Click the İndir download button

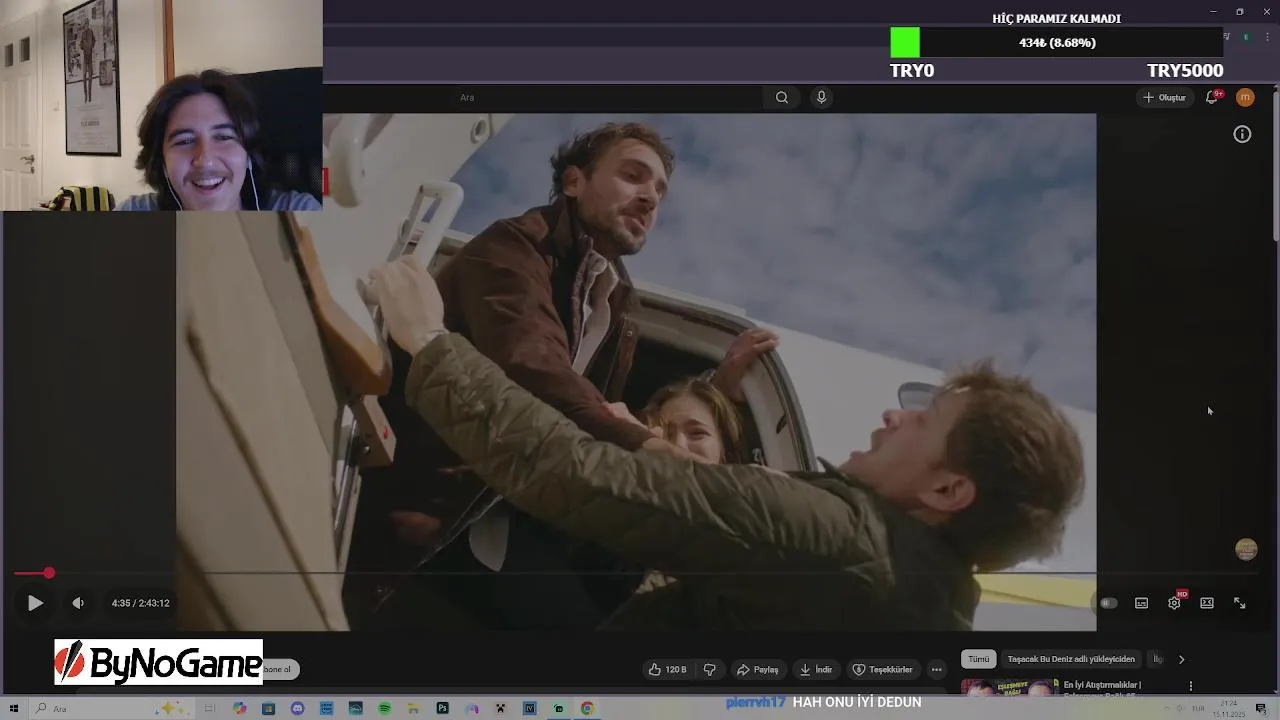click(x=816, y=669)
